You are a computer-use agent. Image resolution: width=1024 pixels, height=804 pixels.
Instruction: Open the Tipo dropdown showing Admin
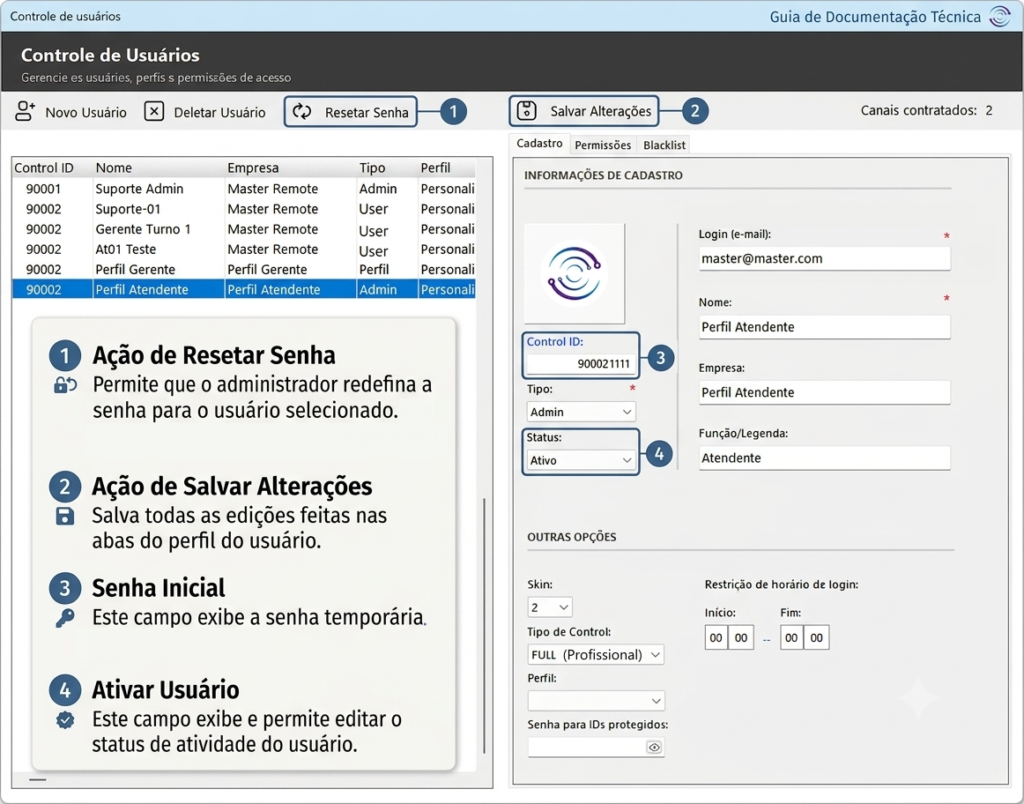point(581,412)
